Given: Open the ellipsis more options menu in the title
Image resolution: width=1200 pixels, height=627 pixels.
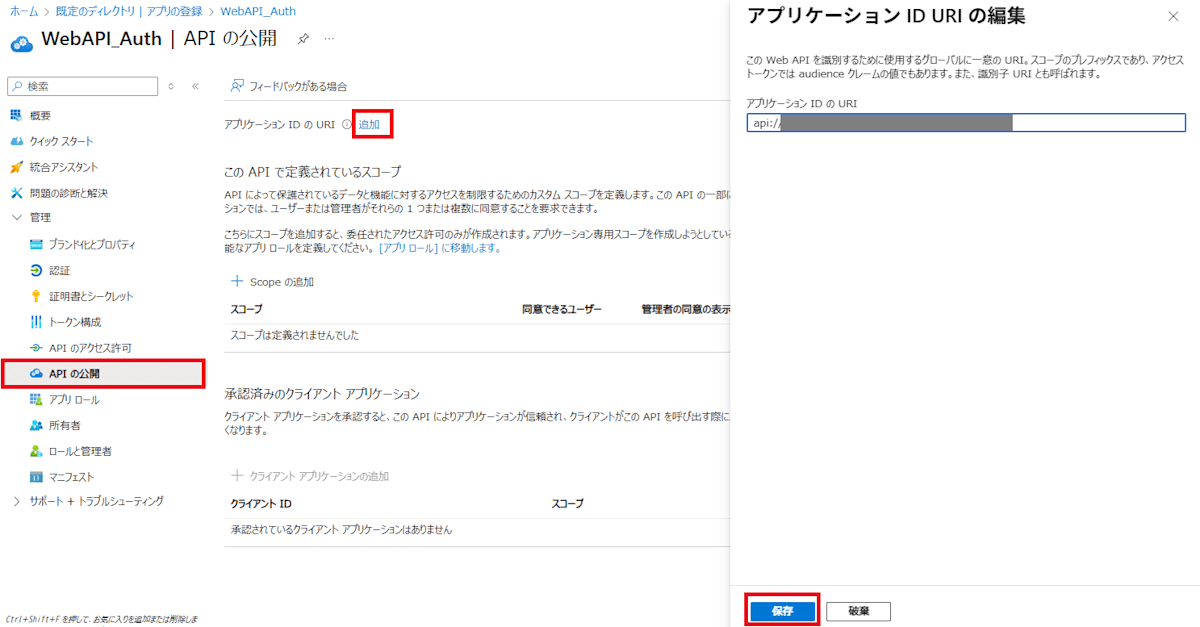Looking at the screenshot, I should (329, 39).
